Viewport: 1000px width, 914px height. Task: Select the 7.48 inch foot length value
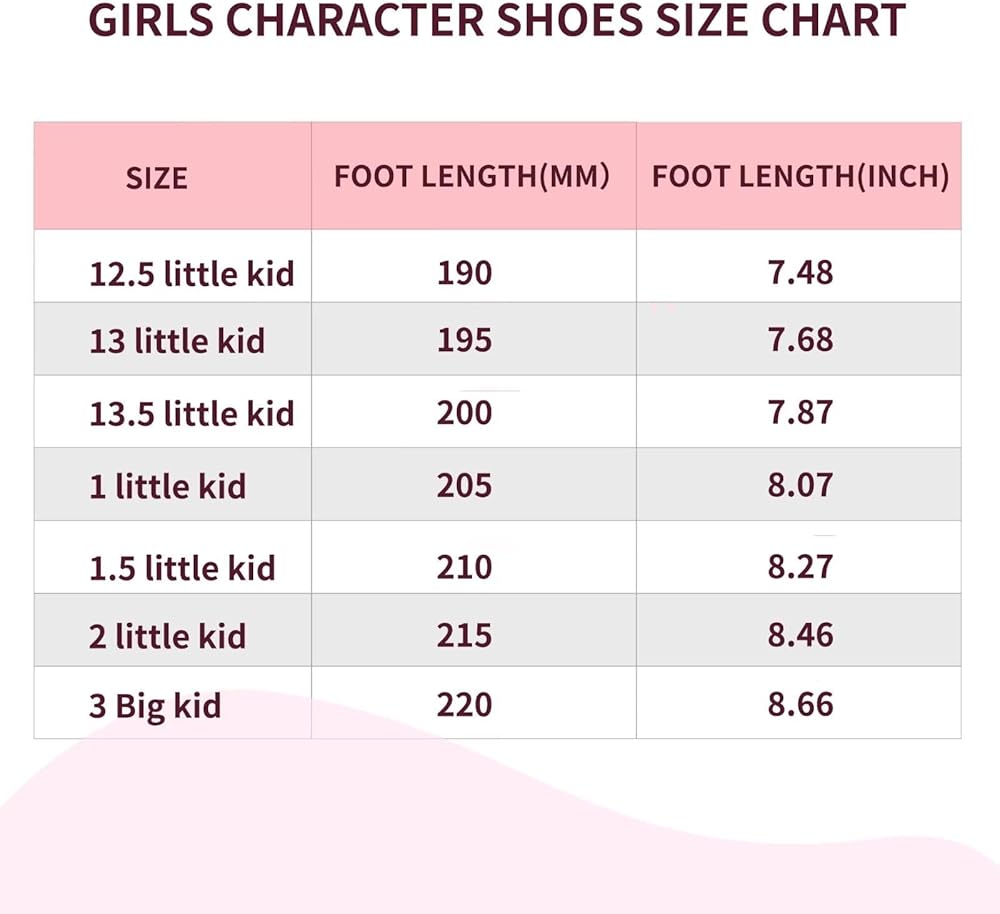[800, 272]
